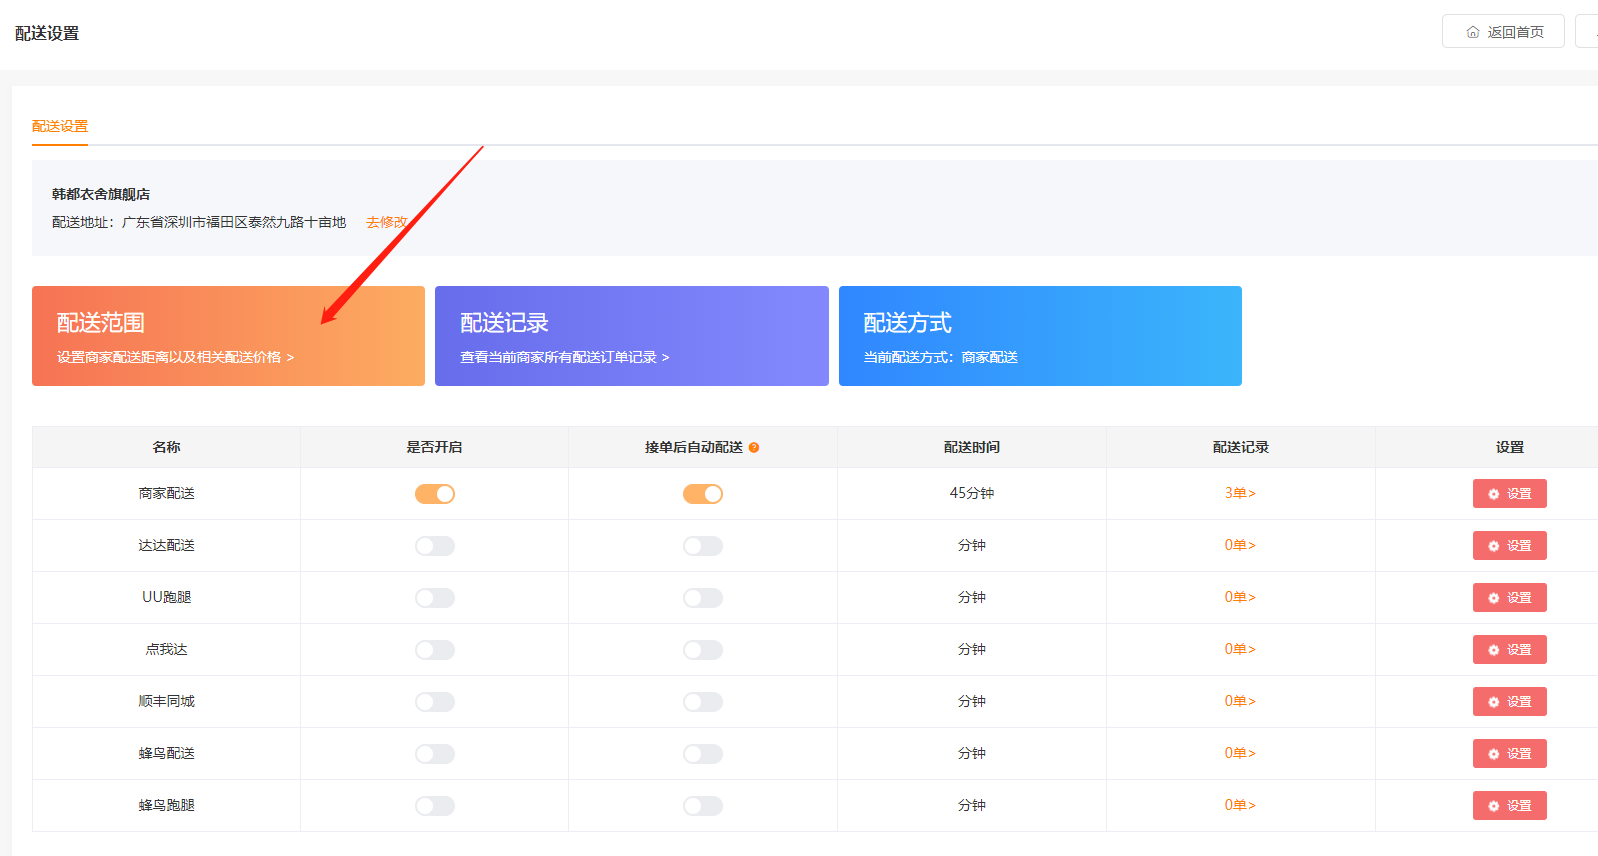Click the home icon in 返回首页 button

1473,32
